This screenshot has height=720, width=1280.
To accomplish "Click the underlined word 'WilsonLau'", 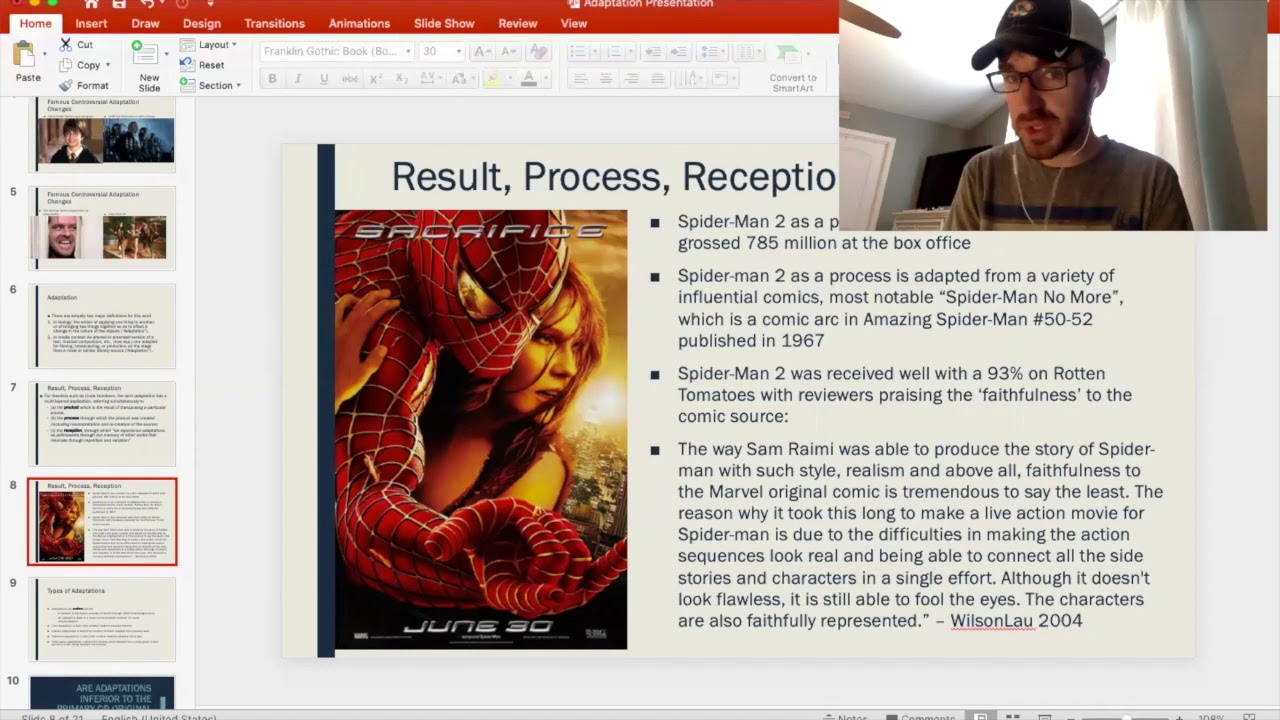I will [991, 621].
